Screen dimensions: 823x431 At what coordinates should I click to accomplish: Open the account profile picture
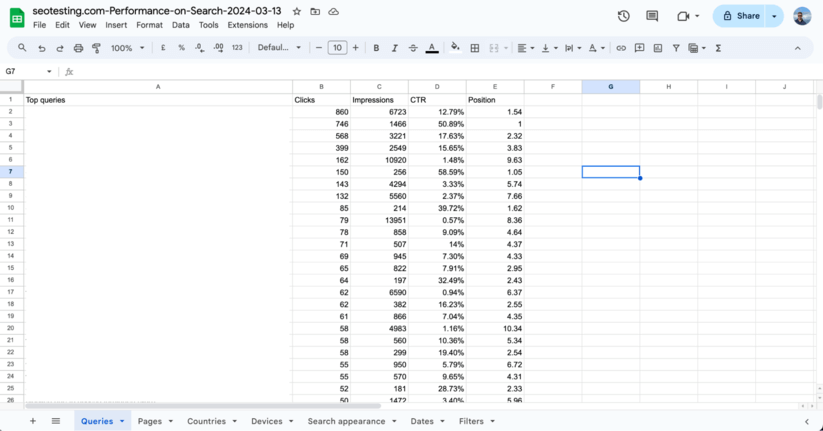pyautogui.click(x=802, y=16)
